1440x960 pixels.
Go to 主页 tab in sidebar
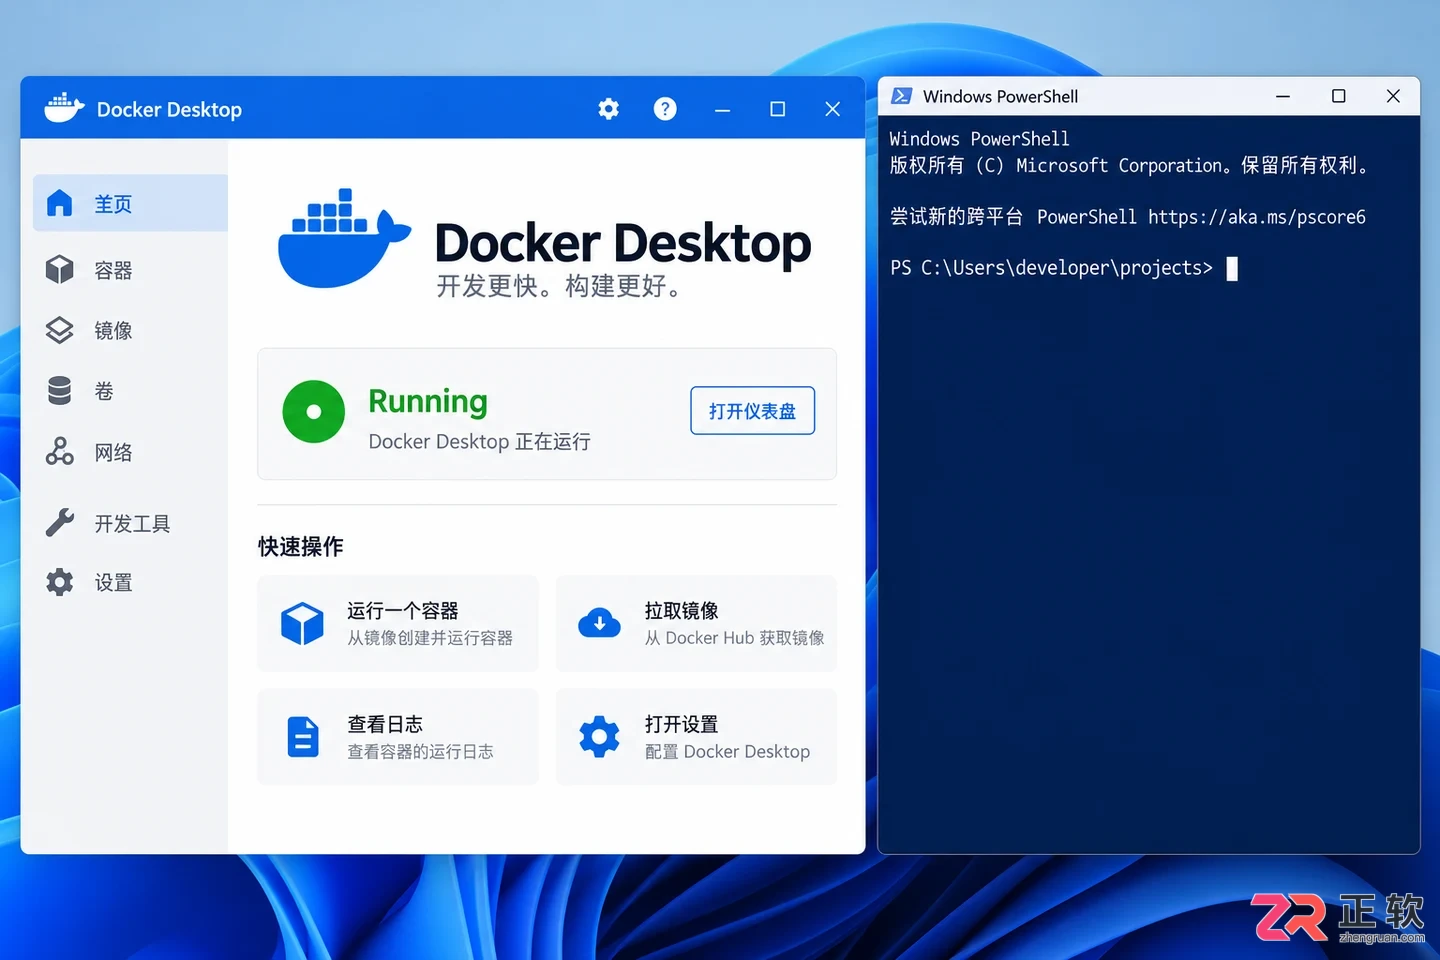[x=130, y=203]
